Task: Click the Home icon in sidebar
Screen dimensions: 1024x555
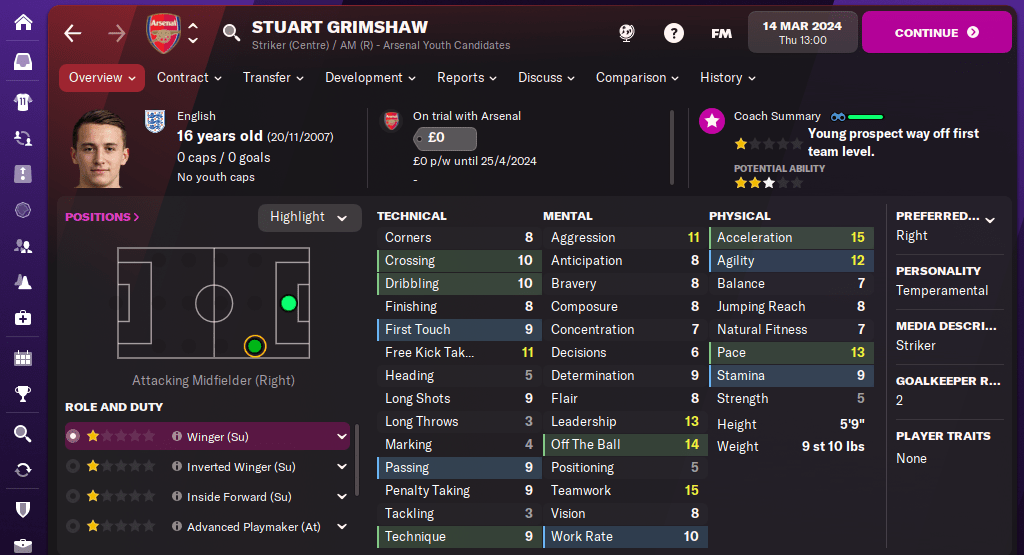Action: (23, 21)
